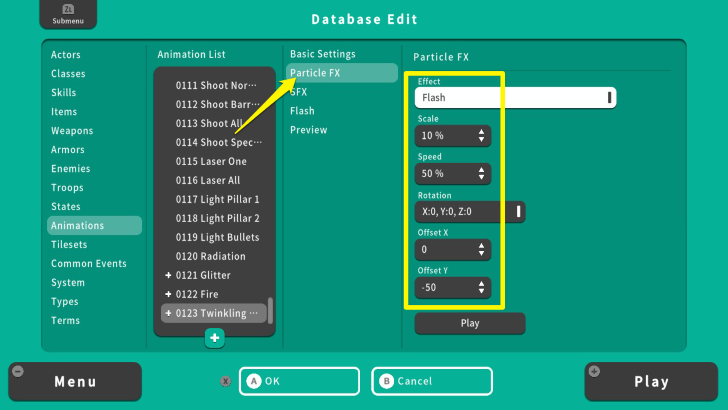Expand plus icon next to 0121 Glitter
Screen dimensions: 728x410
tap(168, 275)
